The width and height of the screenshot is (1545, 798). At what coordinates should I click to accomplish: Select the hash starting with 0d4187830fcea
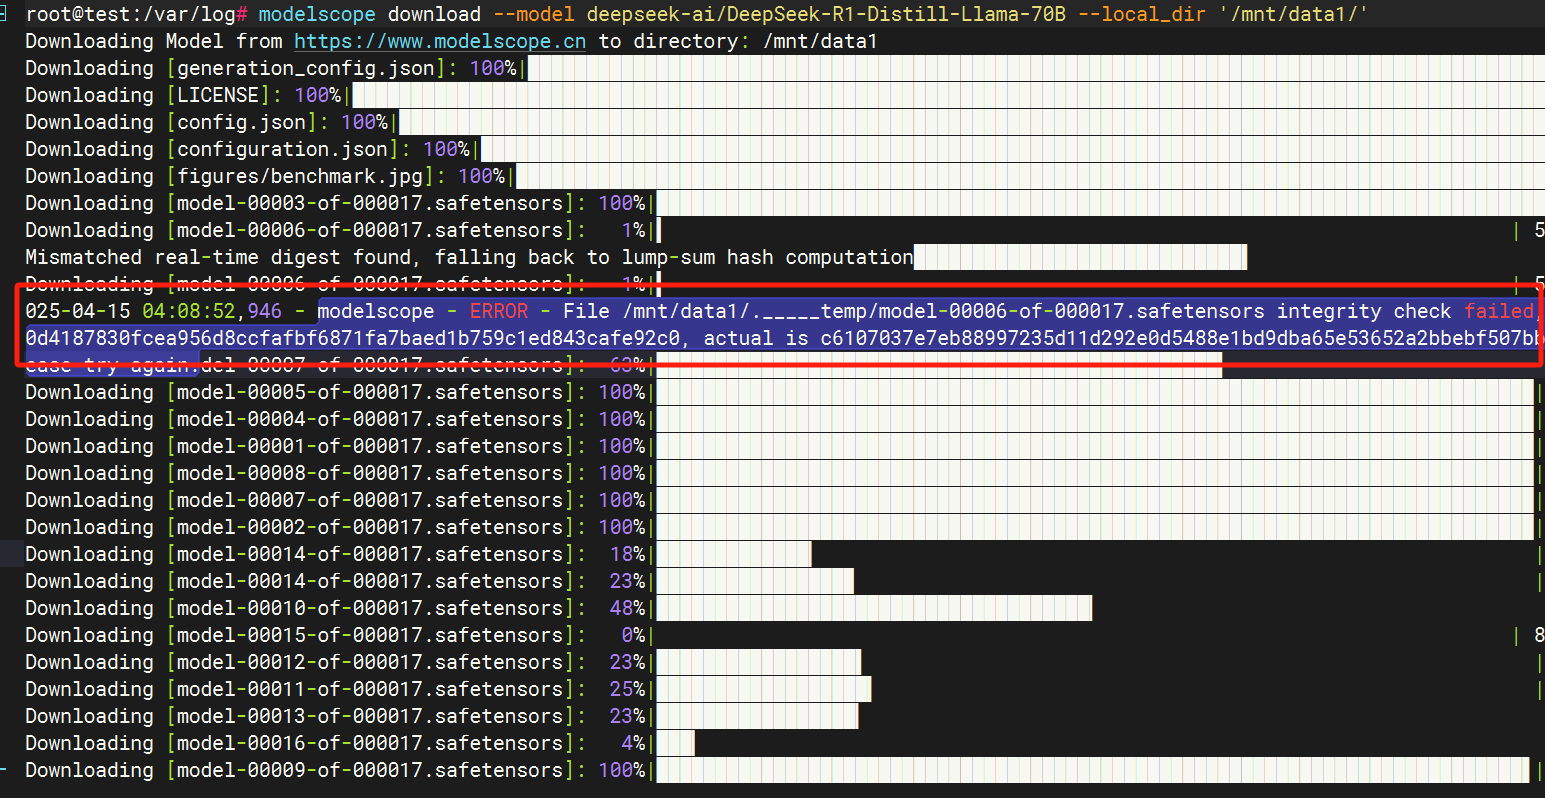pos(353,338)
